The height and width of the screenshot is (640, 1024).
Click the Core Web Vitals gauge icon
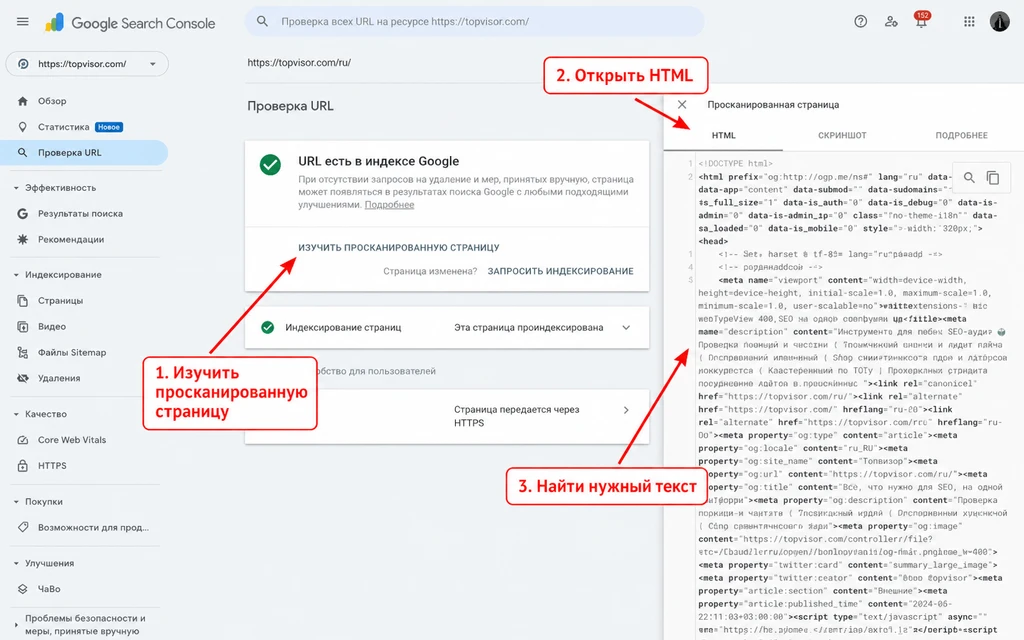[x=23, y=440]
